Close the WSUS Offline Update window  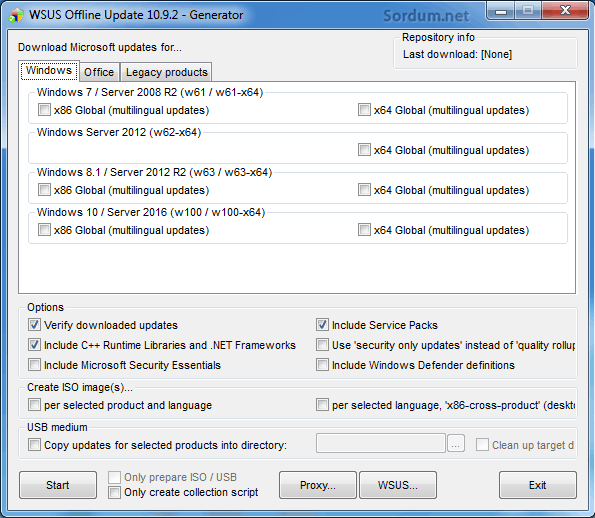coord(565,11)
